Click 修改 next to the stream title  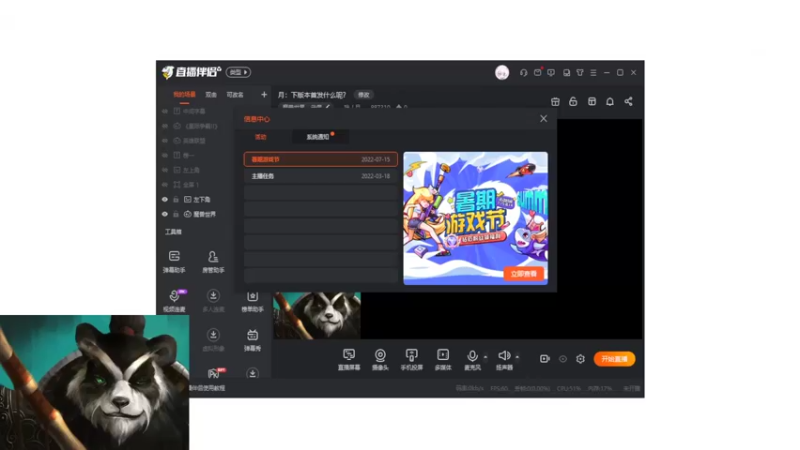tap(363, 95)
